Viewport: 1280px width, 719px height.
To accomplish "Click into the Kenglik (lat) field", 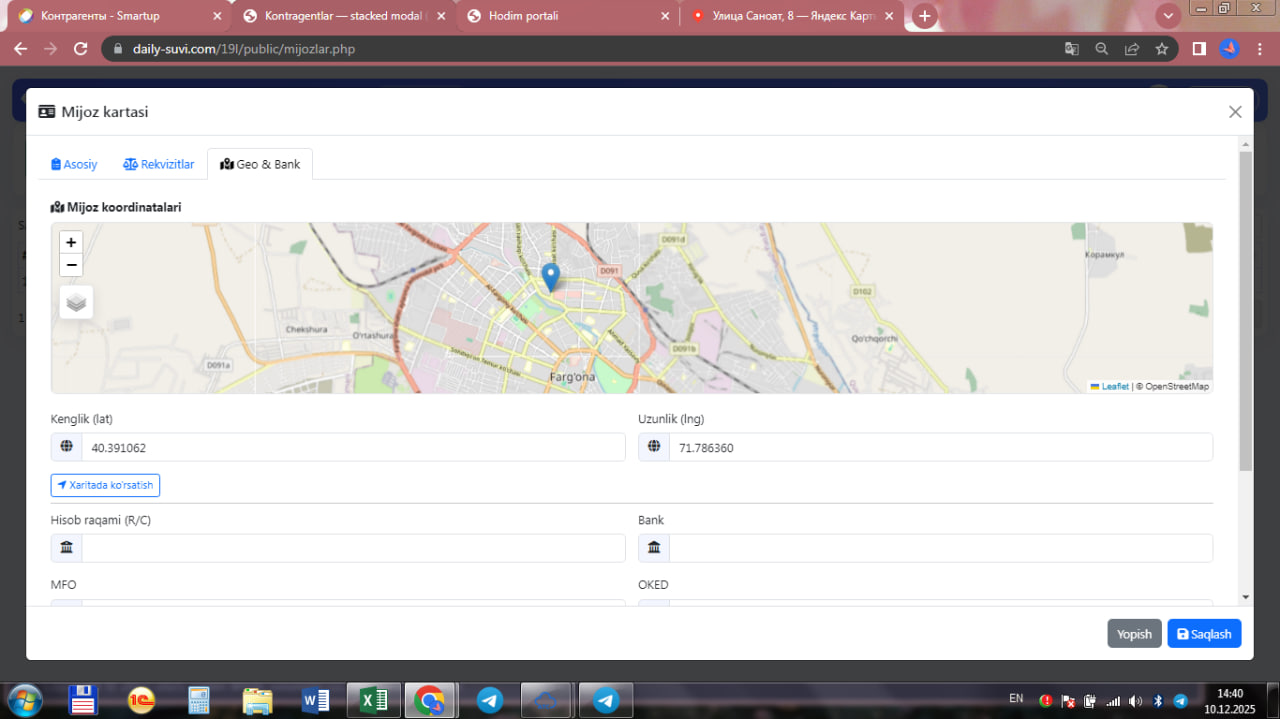I will [x=352, y=448].
